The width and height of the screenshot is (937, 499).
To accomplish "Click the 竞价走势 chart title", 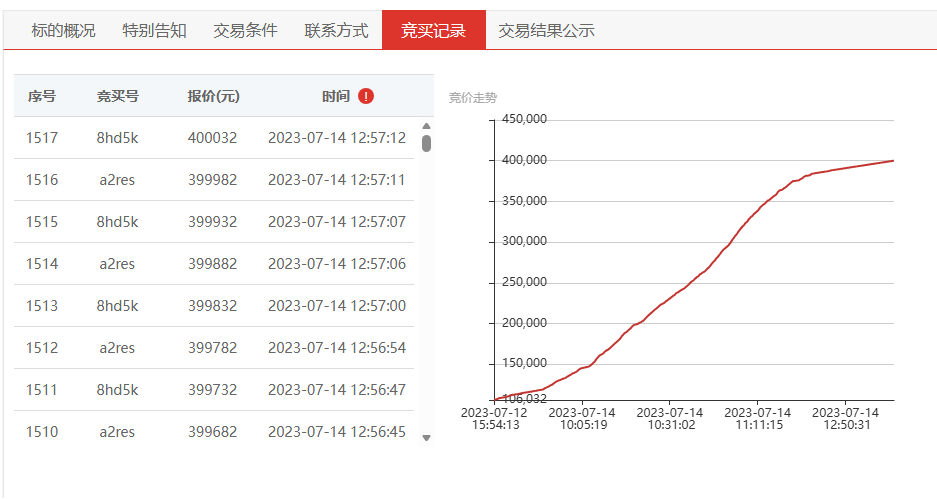I will click(x=473, y=98).
